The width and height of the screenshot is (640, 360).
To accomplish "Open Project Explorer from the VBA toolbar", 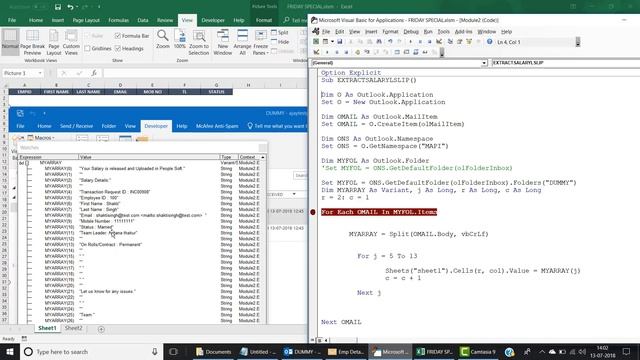I will tap(450, 42).
